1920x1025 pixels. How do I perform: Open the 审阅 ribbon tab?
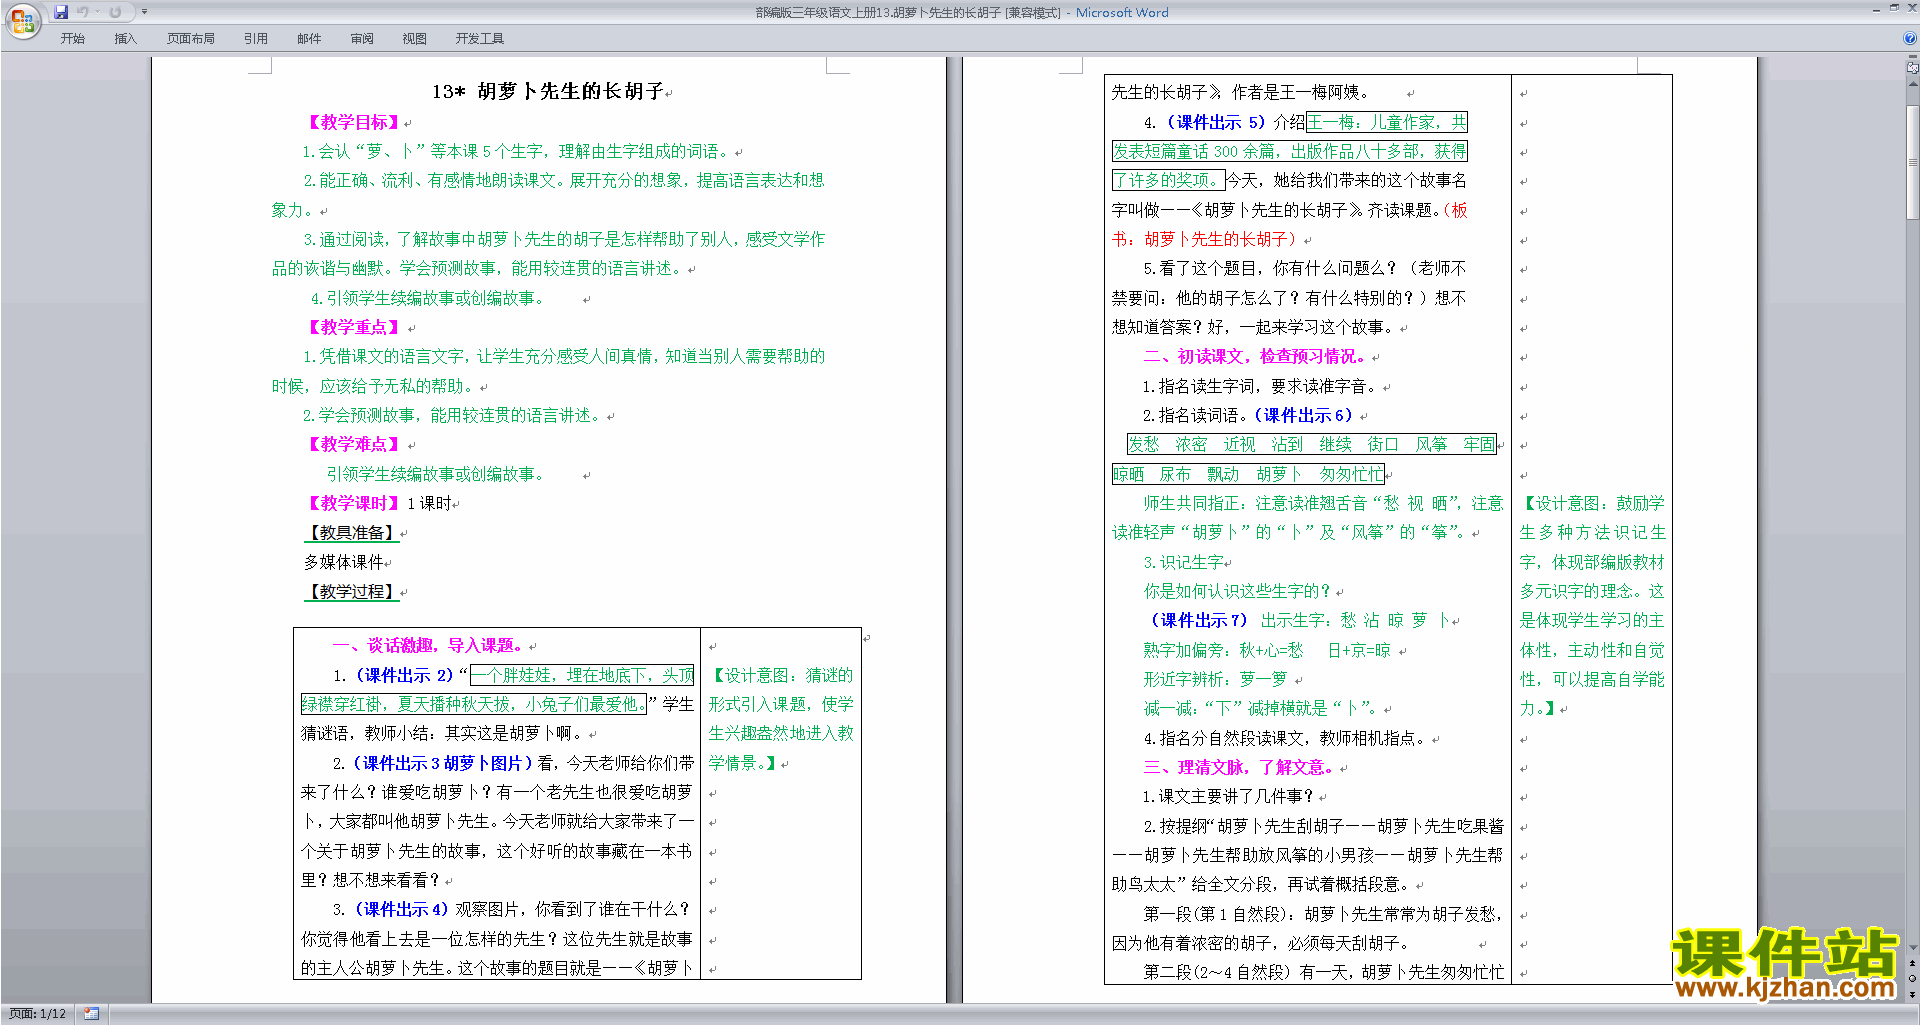(362, 39)
